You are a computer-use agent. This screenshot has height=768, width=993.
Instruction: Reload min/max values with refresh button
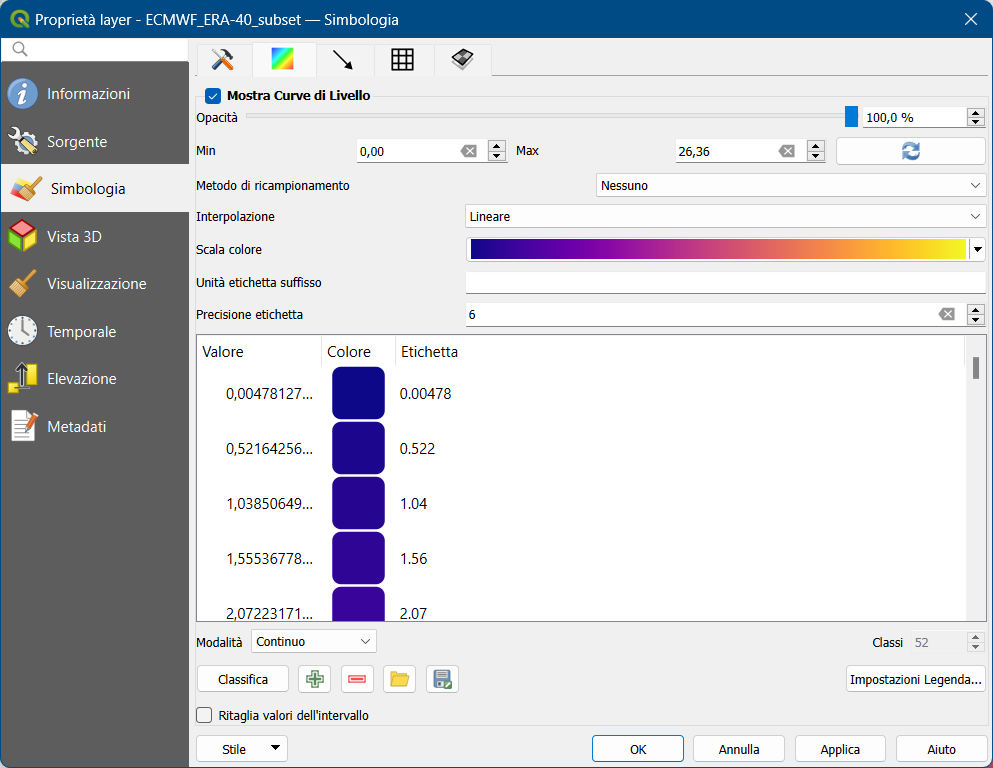911,151
